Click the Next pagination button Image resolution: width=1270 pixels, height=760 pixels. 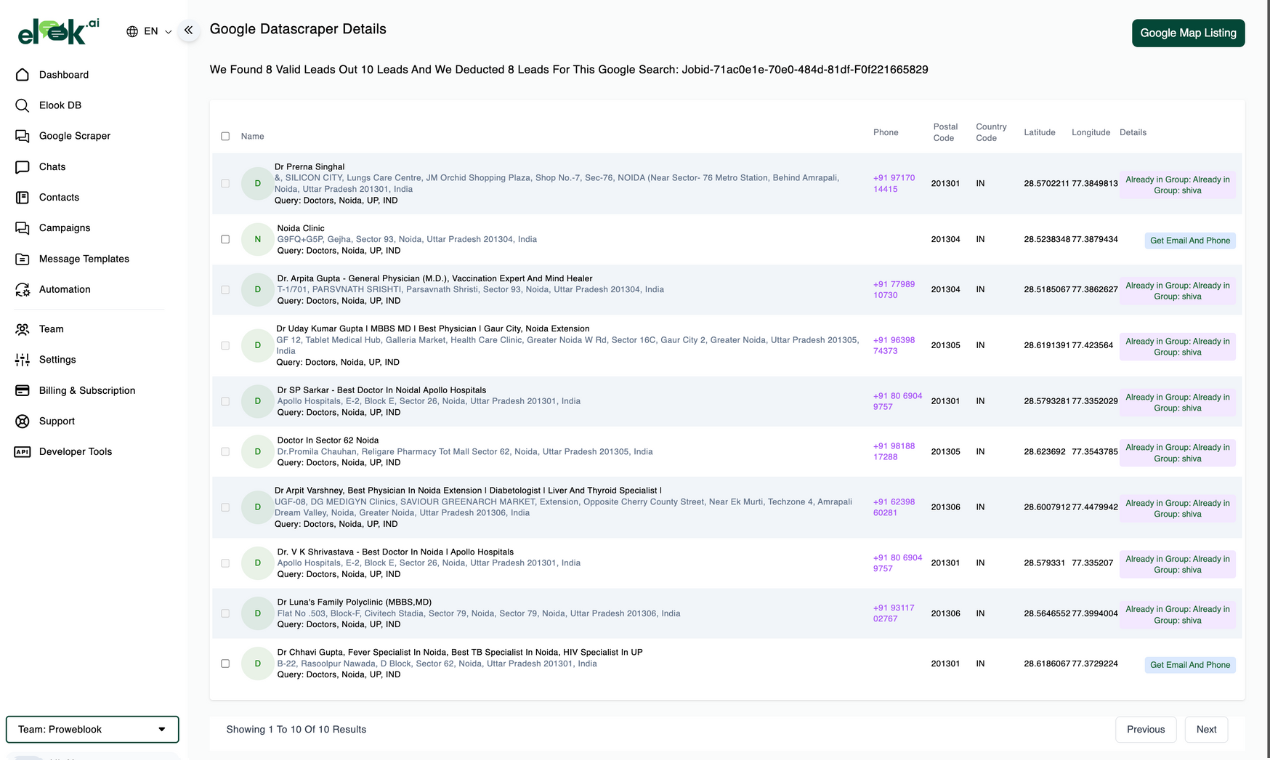(1206, 730)
